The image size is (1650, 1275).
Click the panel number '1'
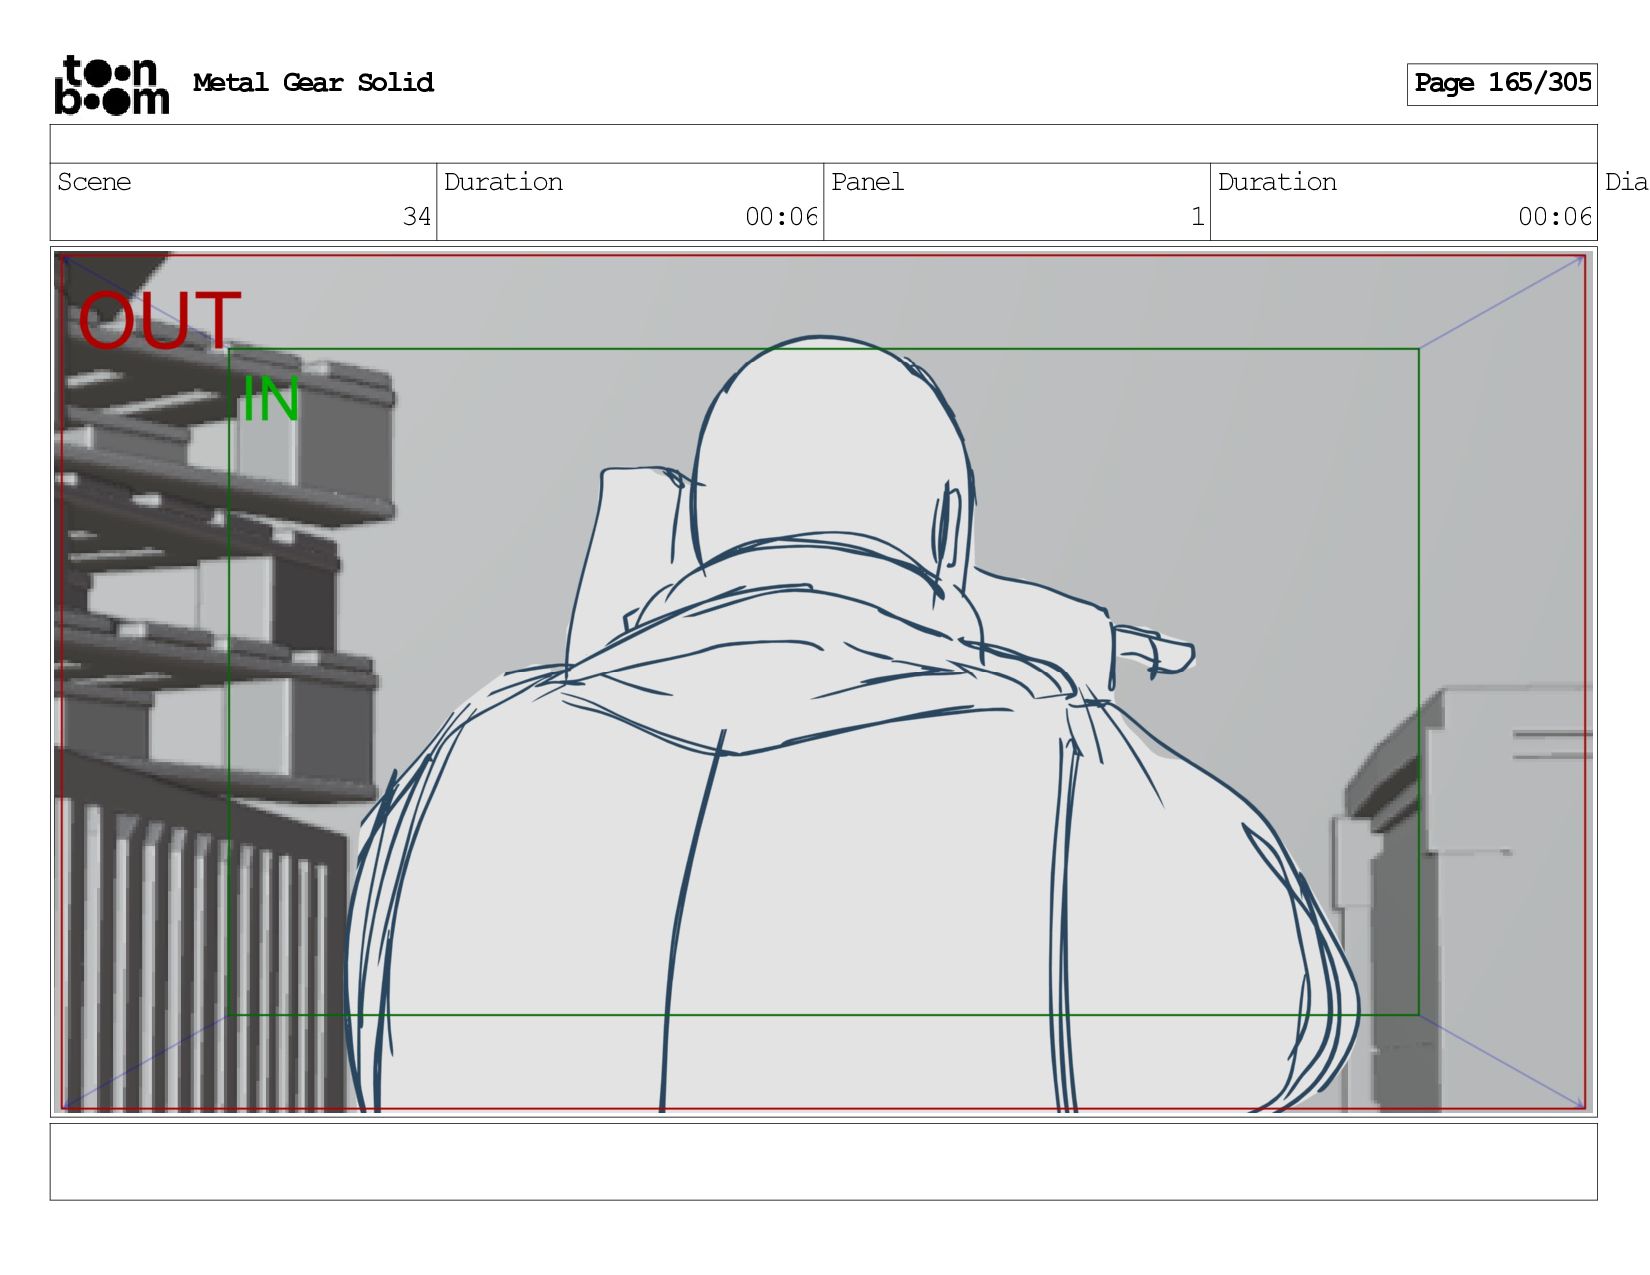(x=1197, y=217)
